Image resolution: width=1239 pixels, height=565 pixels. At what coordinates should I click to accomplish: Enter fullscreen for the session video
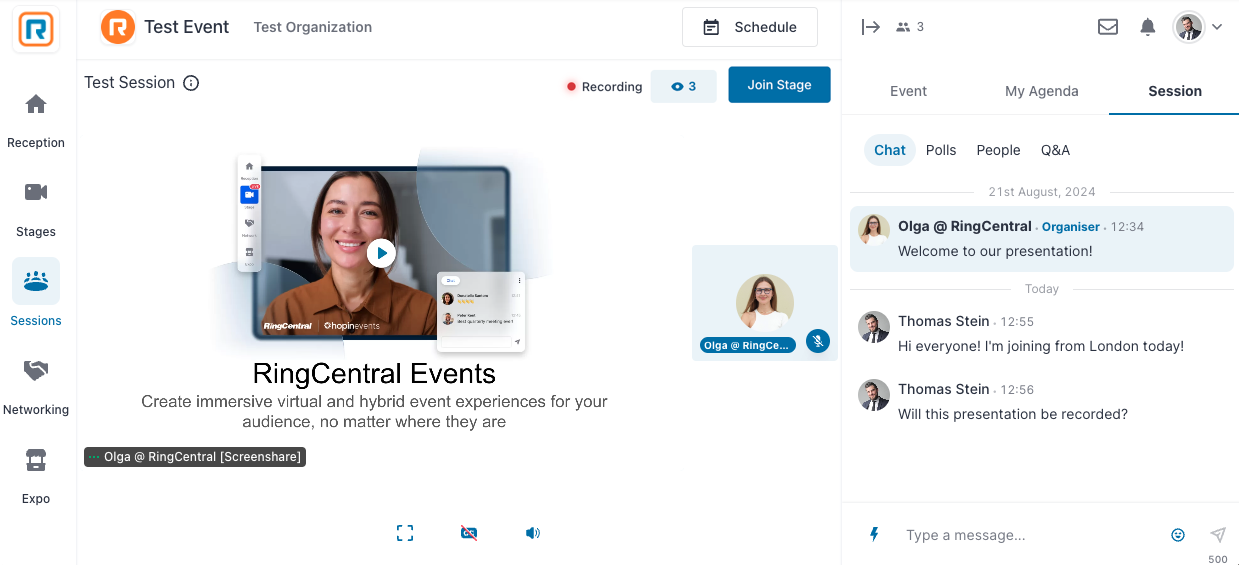[405, 533]
